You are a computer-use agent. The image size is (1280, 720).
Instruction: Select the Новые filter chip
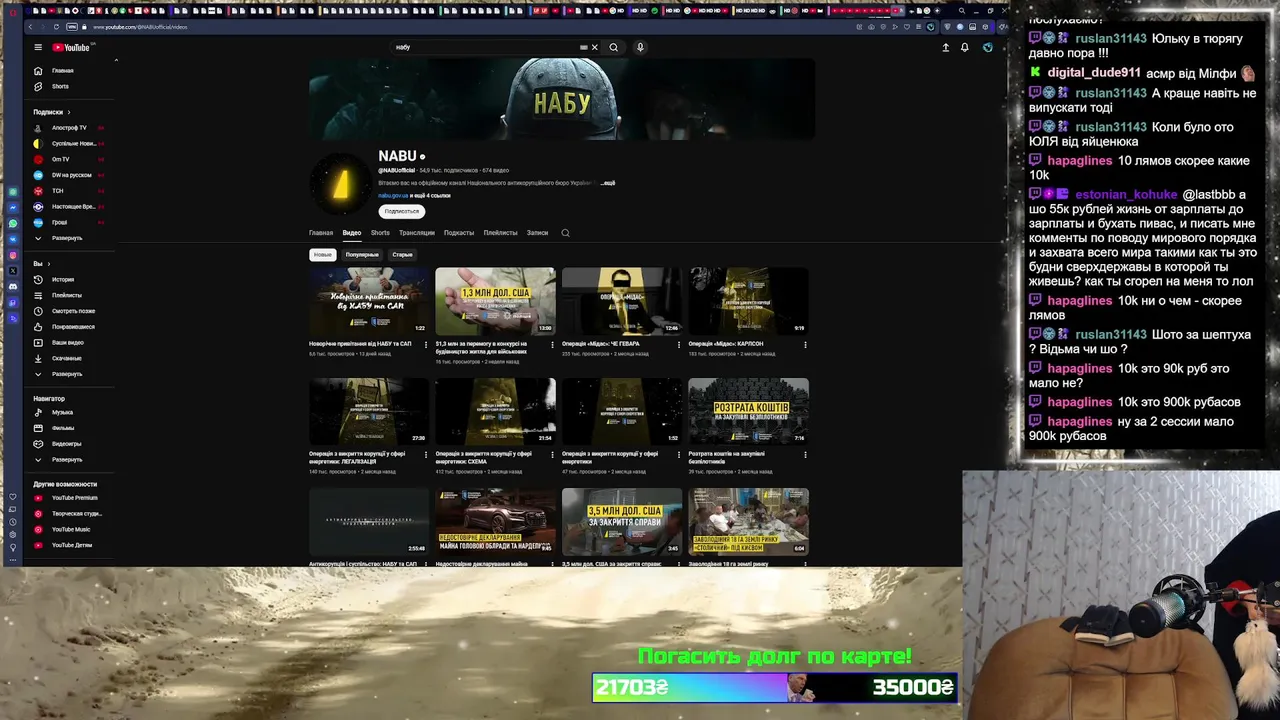pos(322,255)
